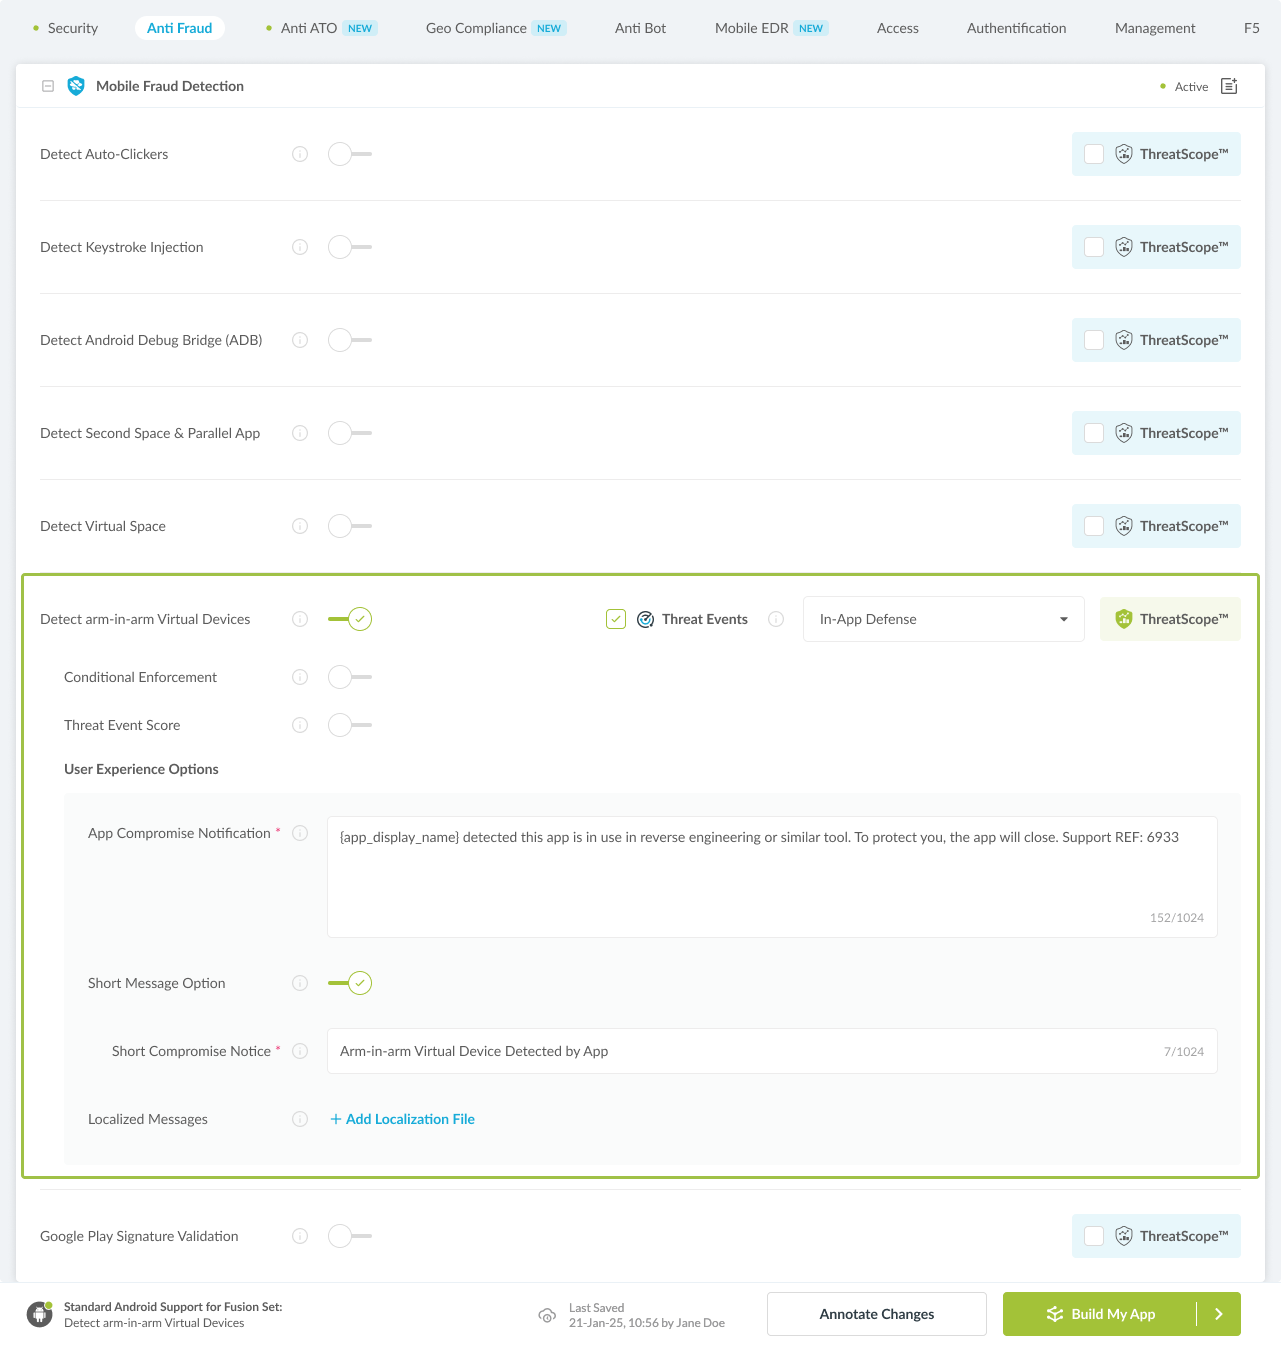Uncheck the Threat Events checkbox

tap(616, 619)
